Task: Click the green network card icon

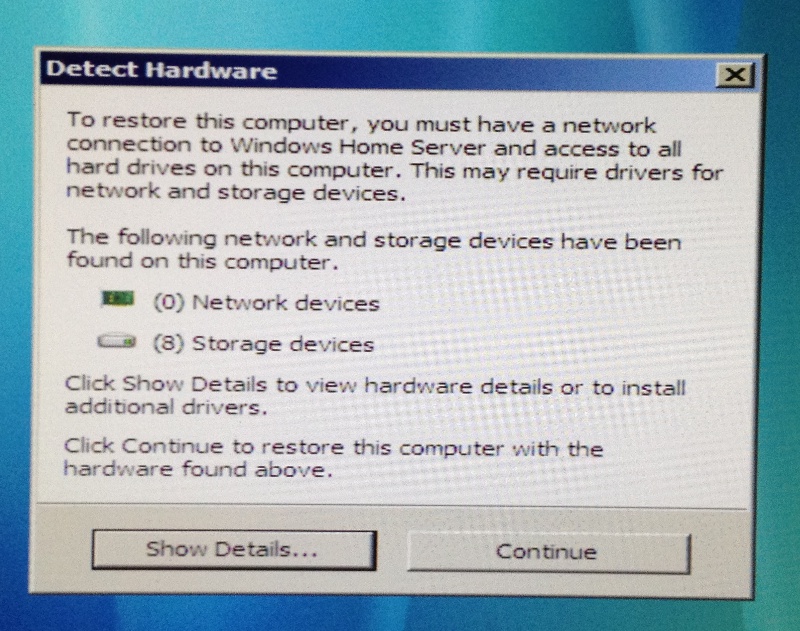Action: [x=118, y=299]
